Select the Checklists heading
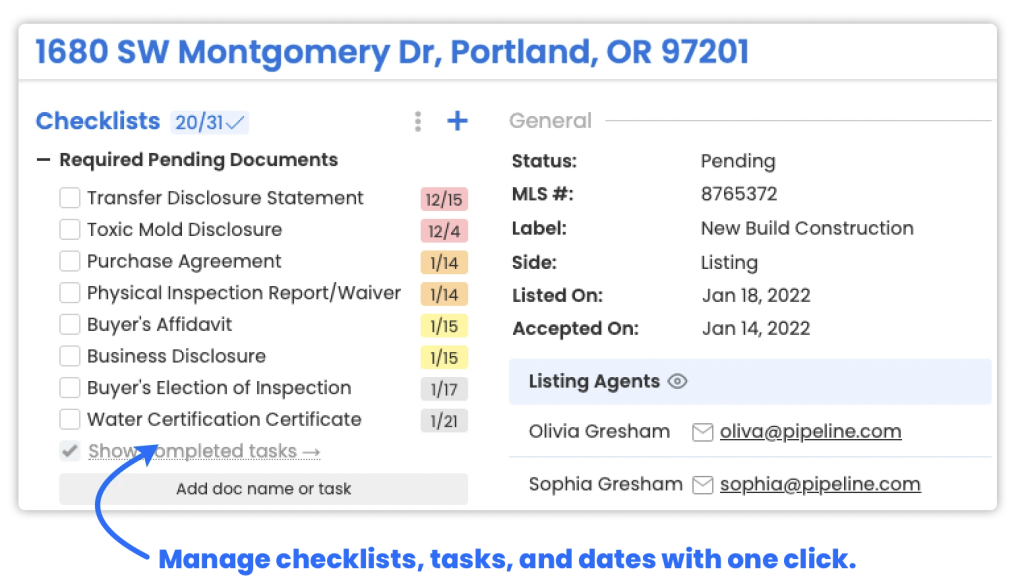Screen dimensions: 1024x586 98,122
